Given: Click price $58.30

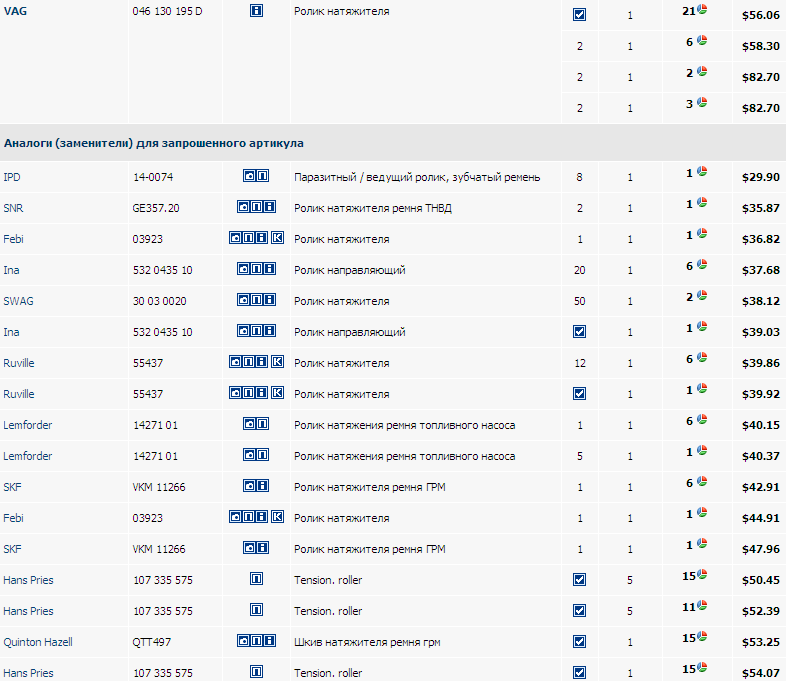Looking at the screenshot, I should (x=760, y=46).
